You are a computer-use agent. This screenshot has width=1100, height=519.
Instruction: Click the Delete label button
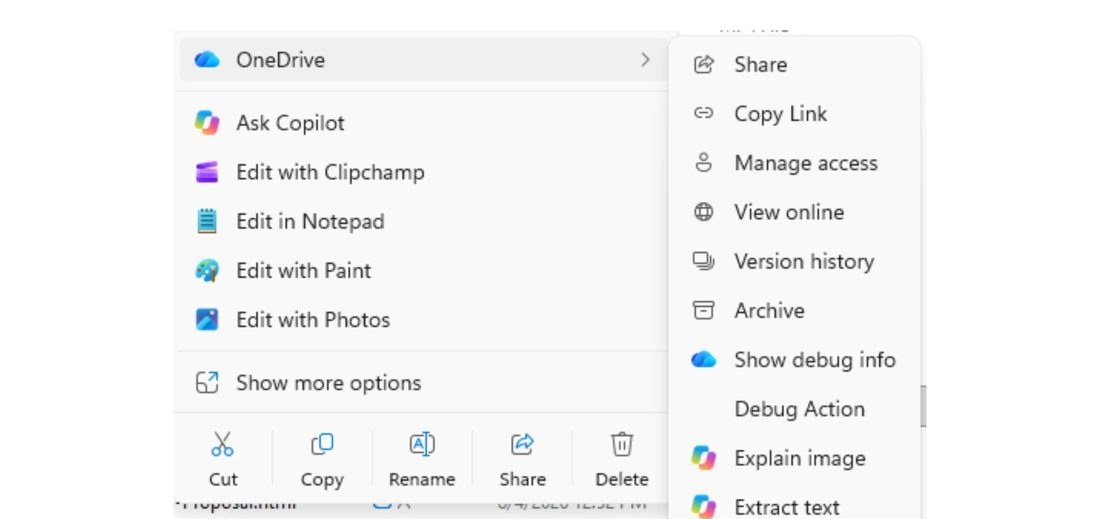pyautogui.click(x=622, y=480)
